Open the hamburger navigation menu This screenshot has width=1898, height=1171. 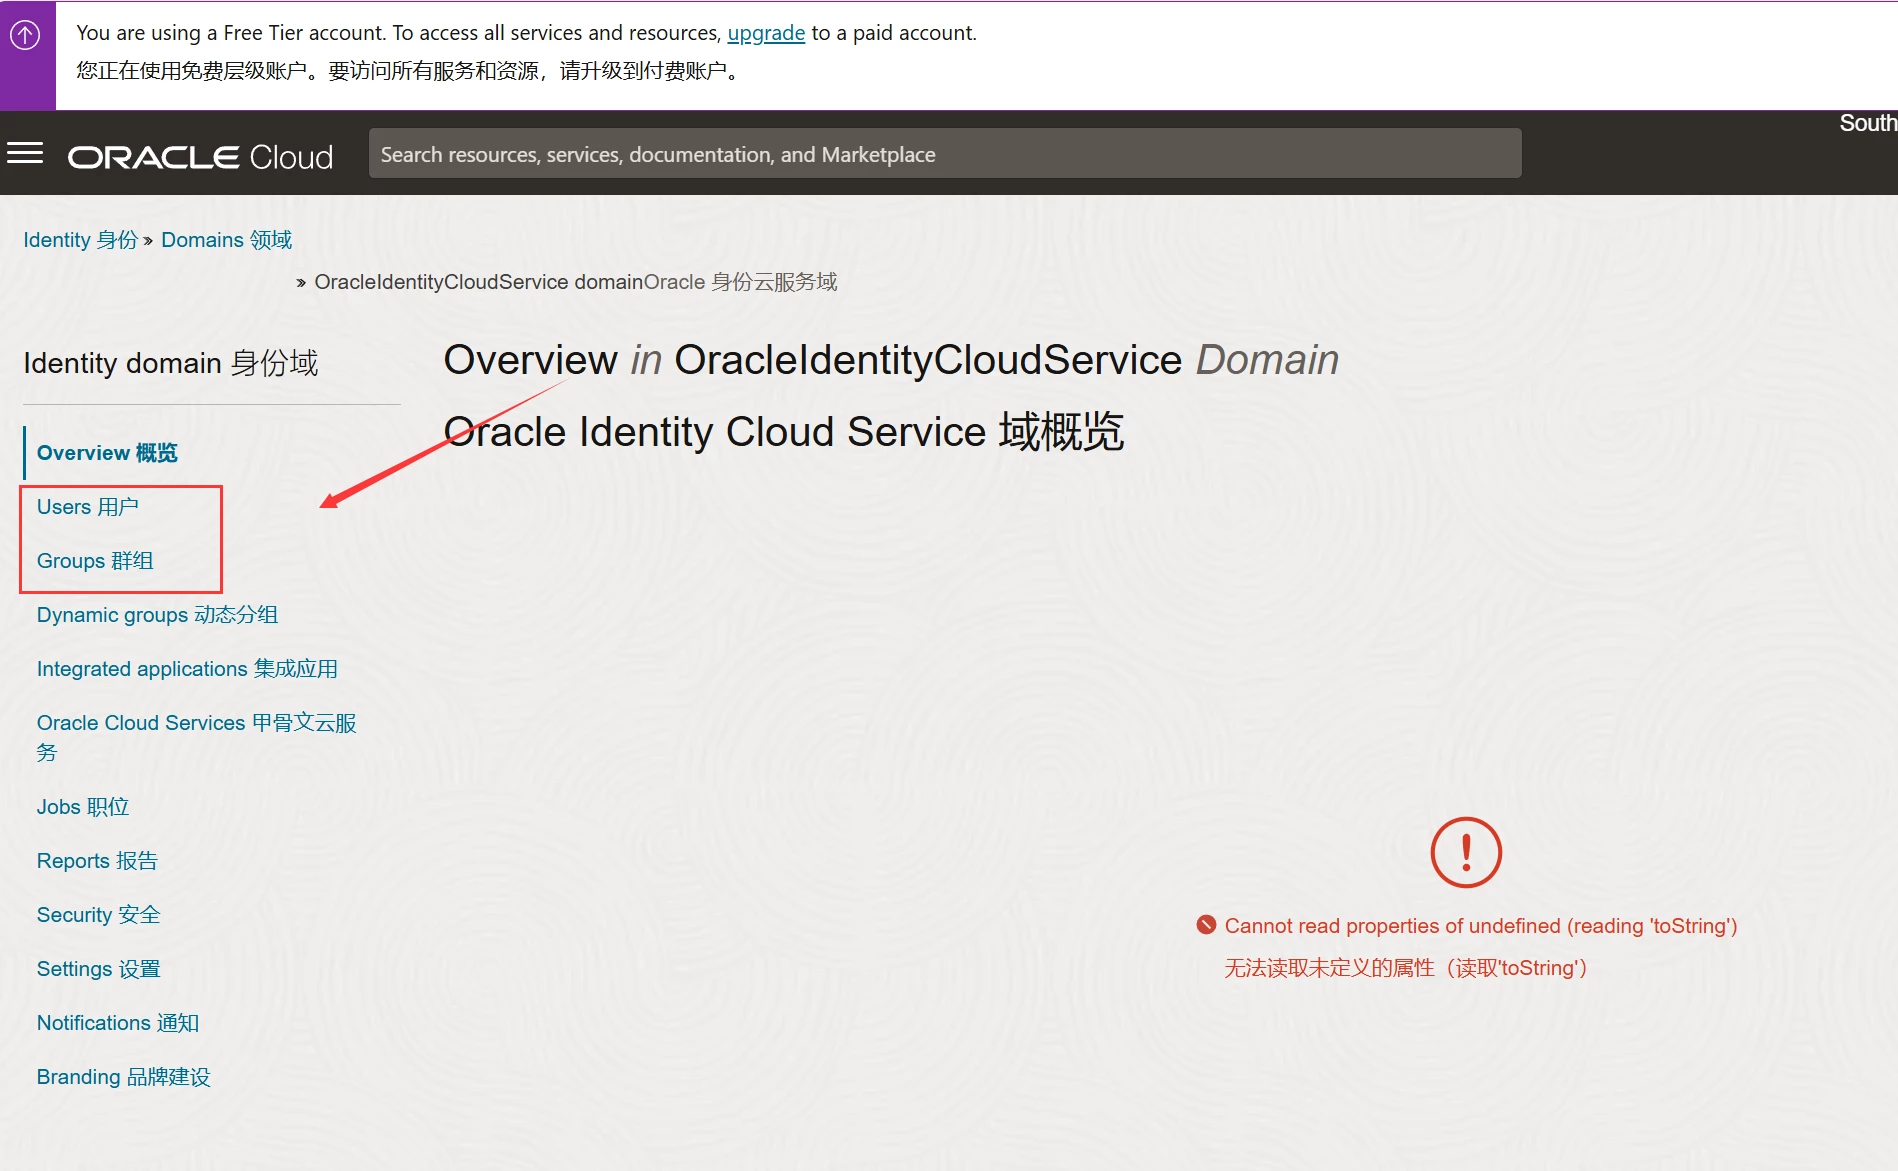coord(25,153)
